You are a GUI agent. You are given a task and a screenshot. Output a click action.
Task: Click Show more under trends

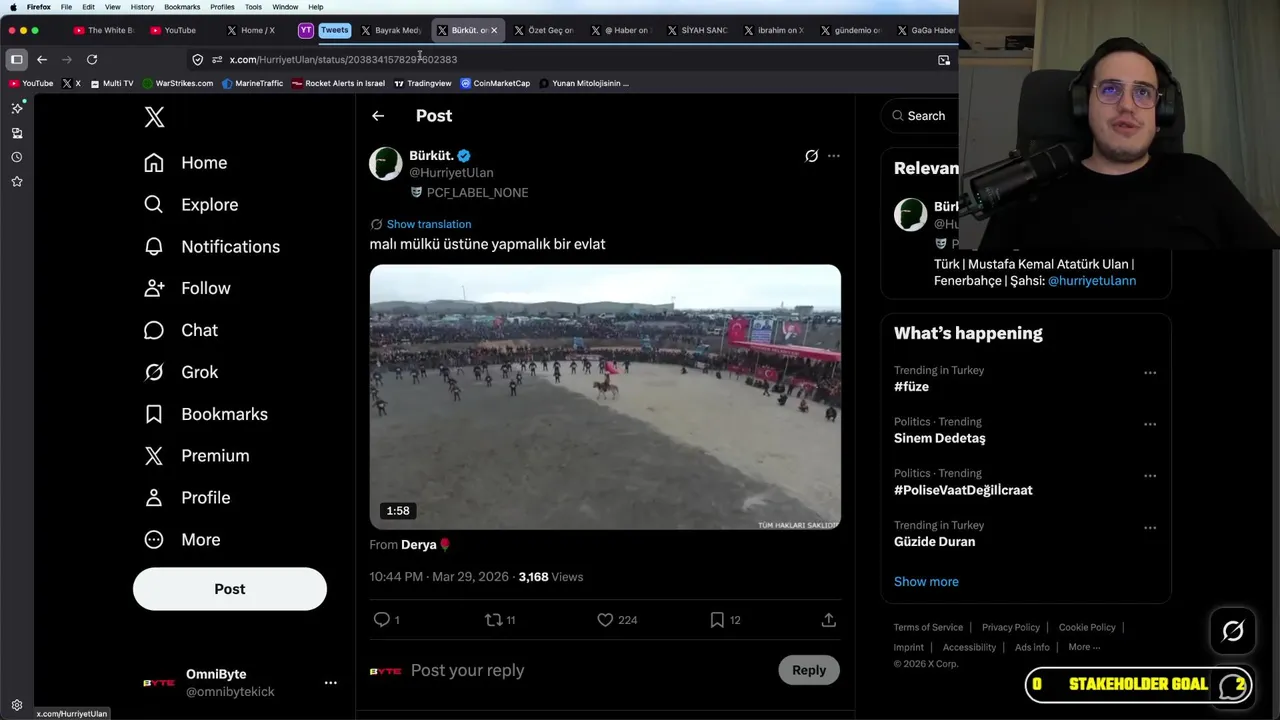click(926, 582)
